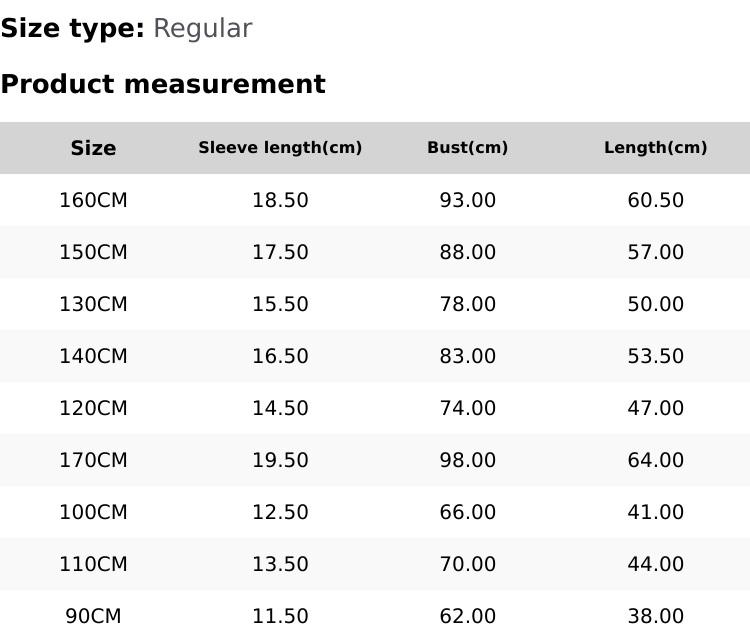Click the 53.50 length value

(655, 356)
